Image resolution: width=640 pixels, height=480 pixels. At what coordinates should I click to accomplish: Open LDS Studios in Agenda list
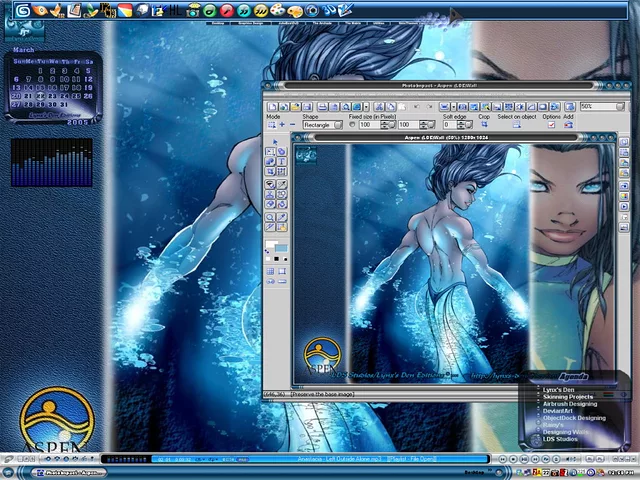point(560,439)
